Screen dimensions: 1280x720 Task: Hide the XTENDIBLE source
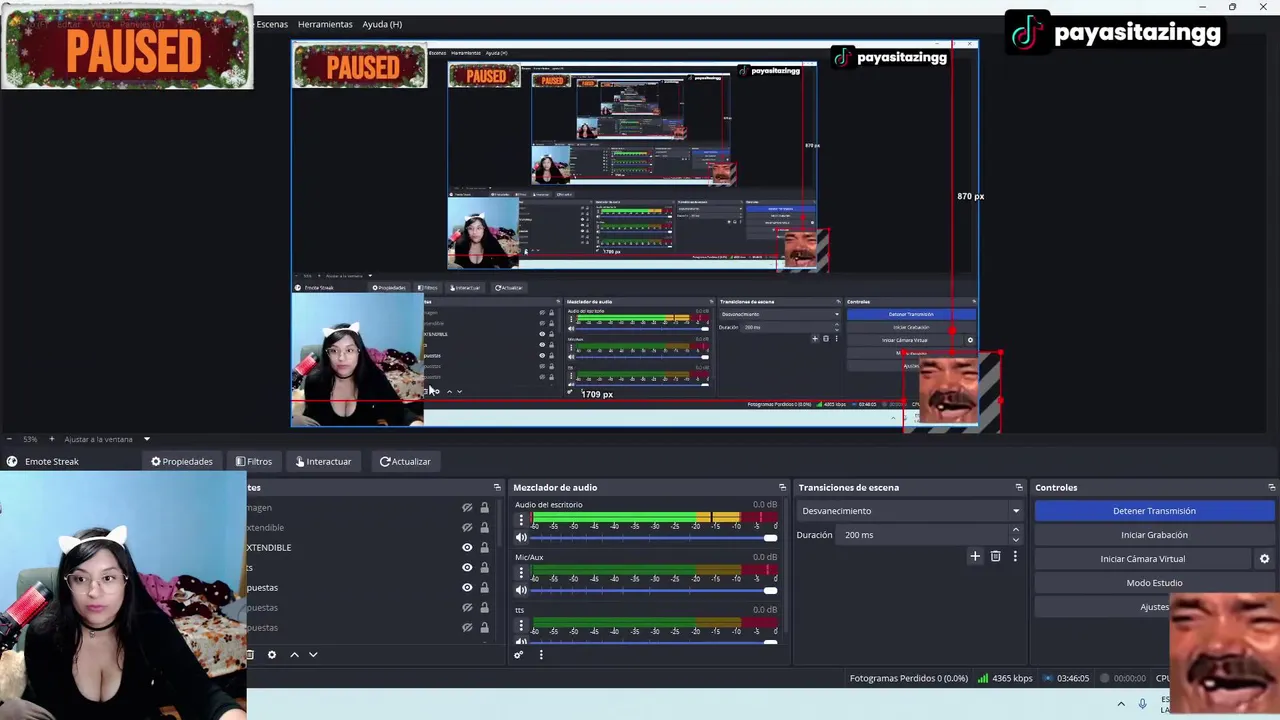tap(467, 548)
